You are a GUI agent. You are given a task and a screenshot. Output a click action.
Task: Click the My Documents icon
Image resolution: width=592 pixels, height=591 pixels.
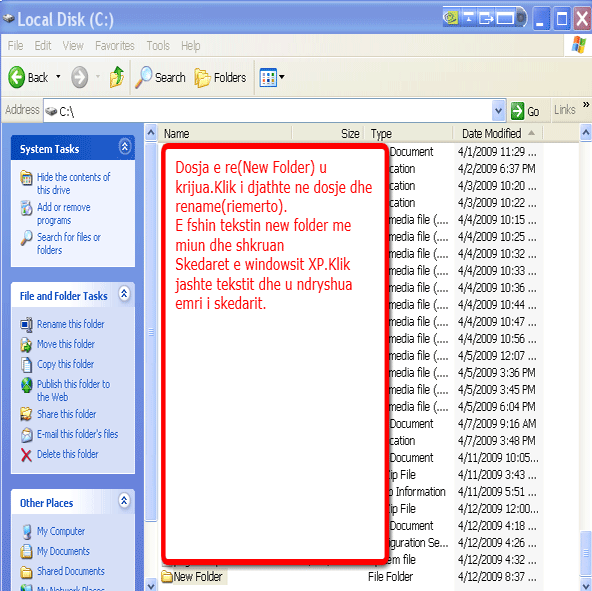pos(26,552)
